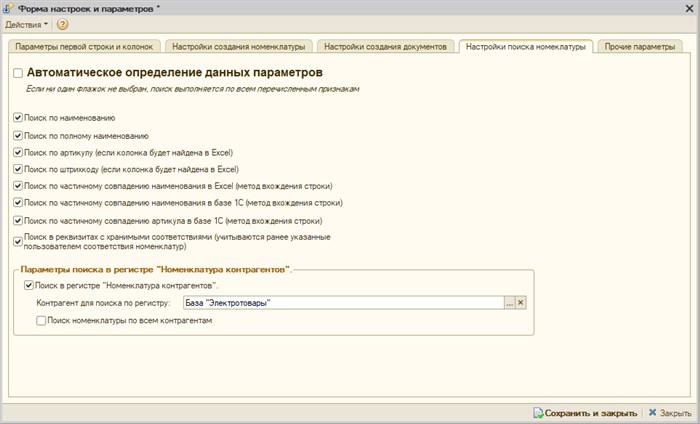Toggle partial артикул match in базе 1С
This screenshot has width=700, height=424.
click(x=18, y=220)
